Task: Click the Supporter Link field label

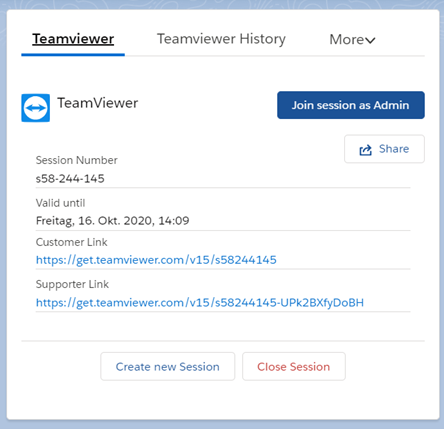Action: pos(72,284)
